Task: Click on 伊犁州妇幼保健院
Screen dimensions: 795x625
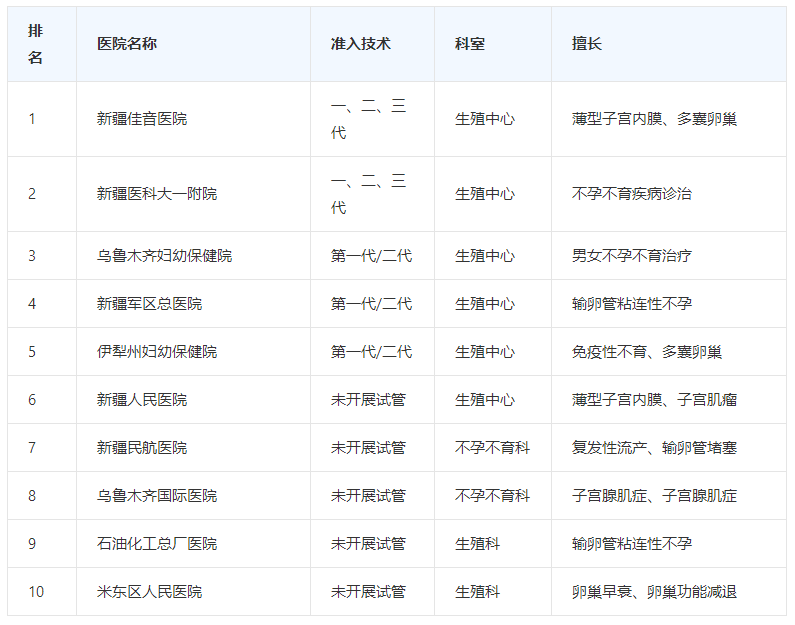Action: pyautogui.click(x=157, y=352)
